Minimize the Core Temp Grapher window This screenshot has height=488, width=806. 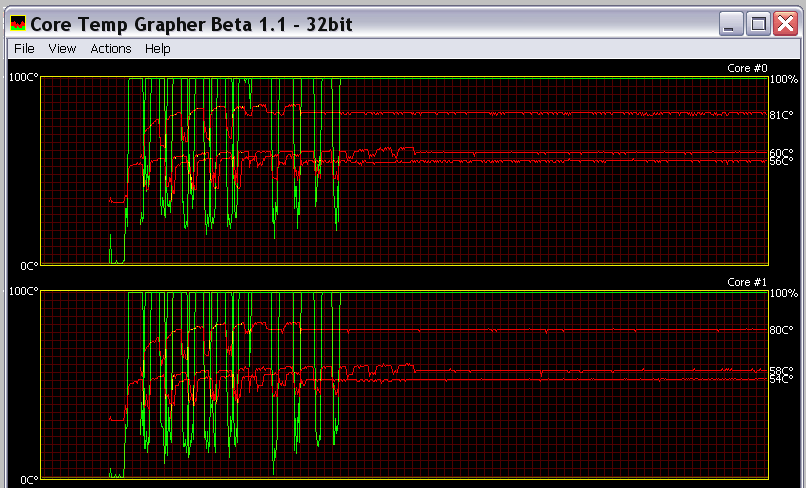click(734, 23)
